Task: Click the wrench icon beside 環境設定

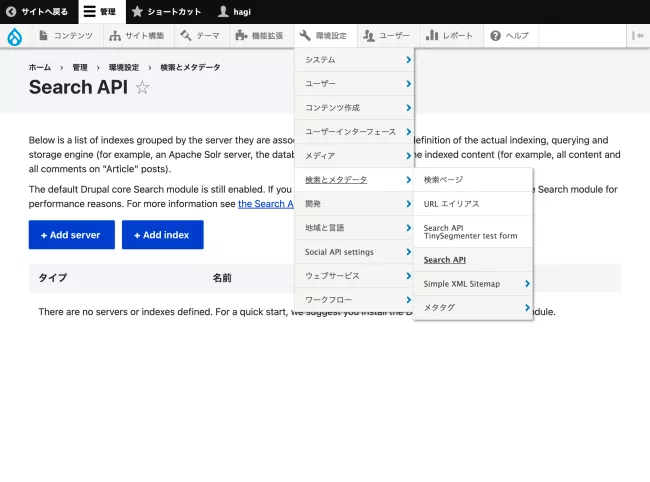Action: (305, 36)
